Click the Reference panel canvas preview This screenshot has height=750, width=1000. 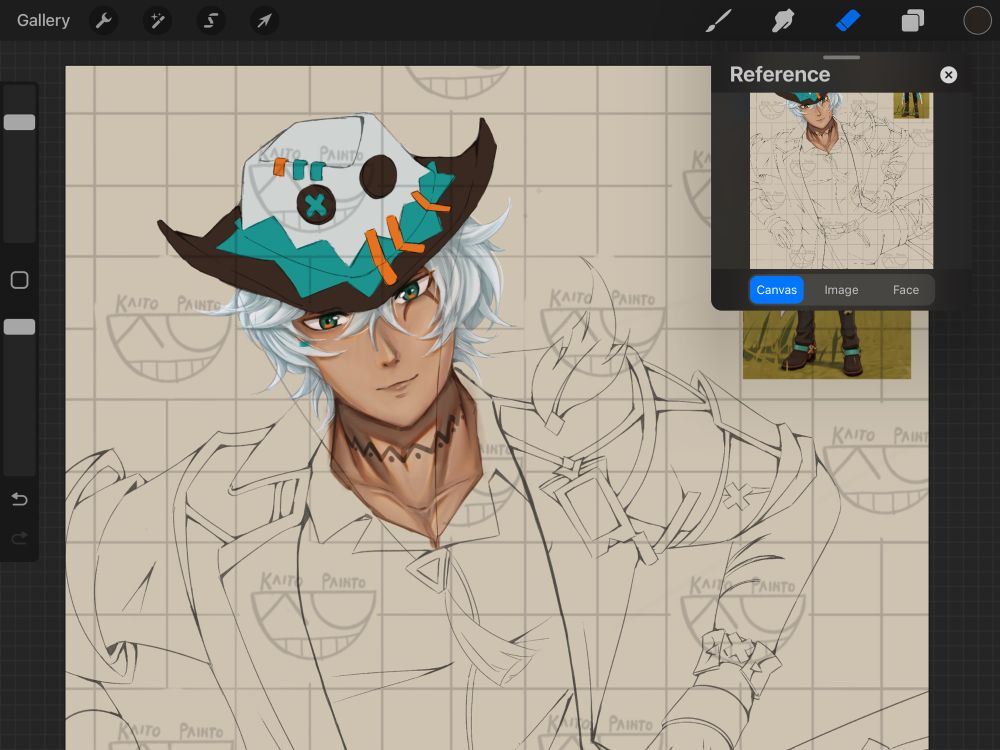841,180
